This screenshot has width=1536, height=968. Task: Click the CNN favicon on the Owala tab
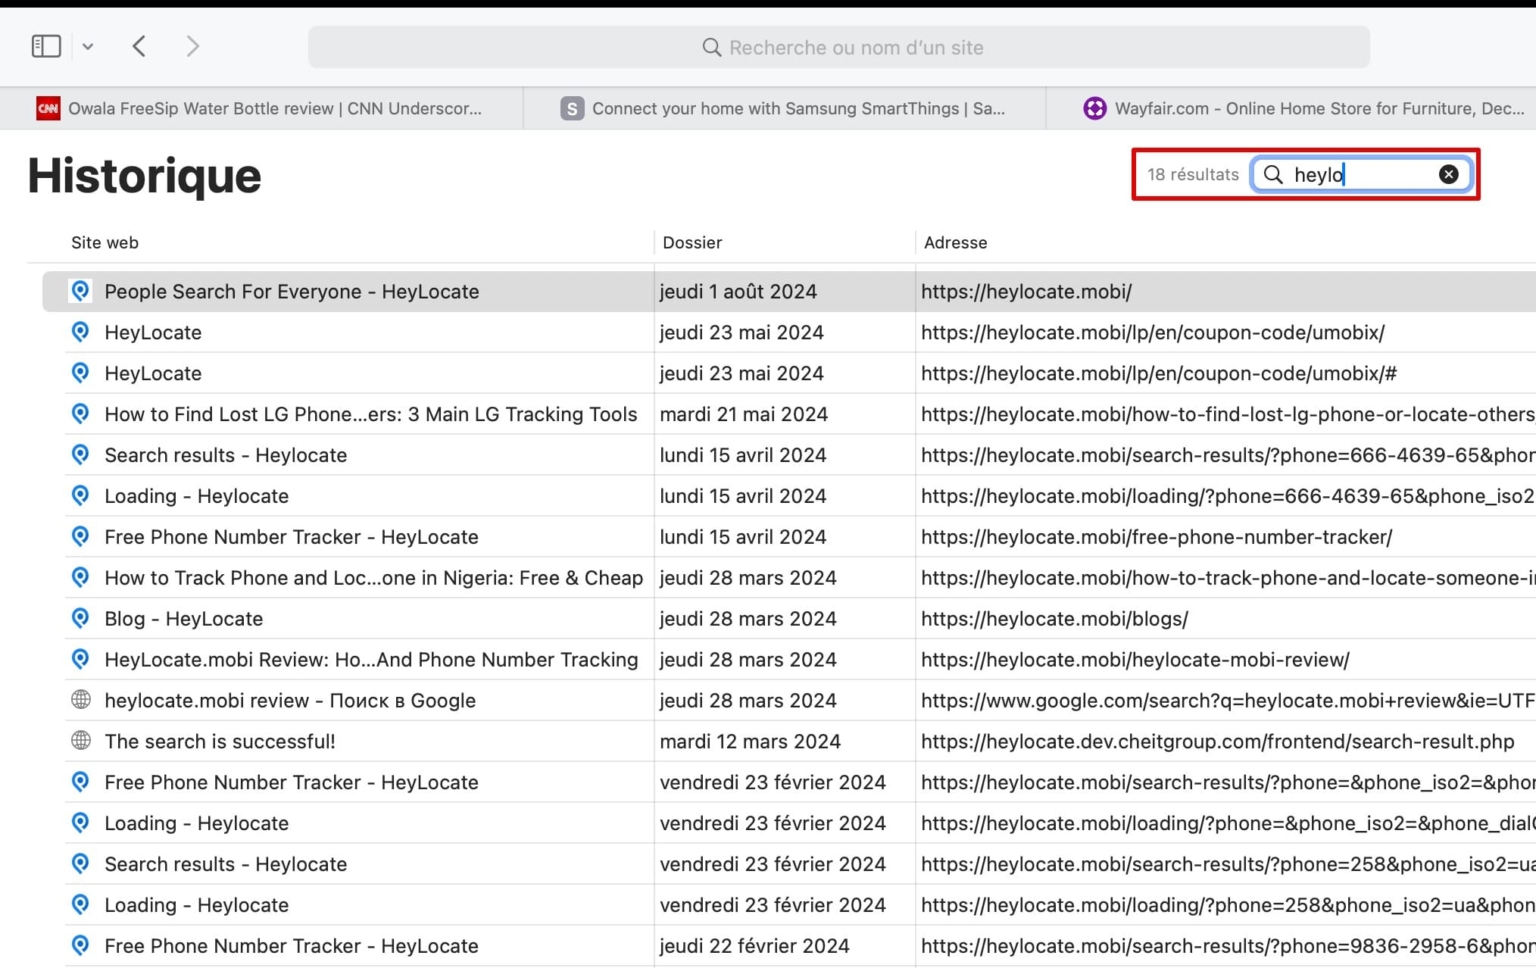click(48, 108)
